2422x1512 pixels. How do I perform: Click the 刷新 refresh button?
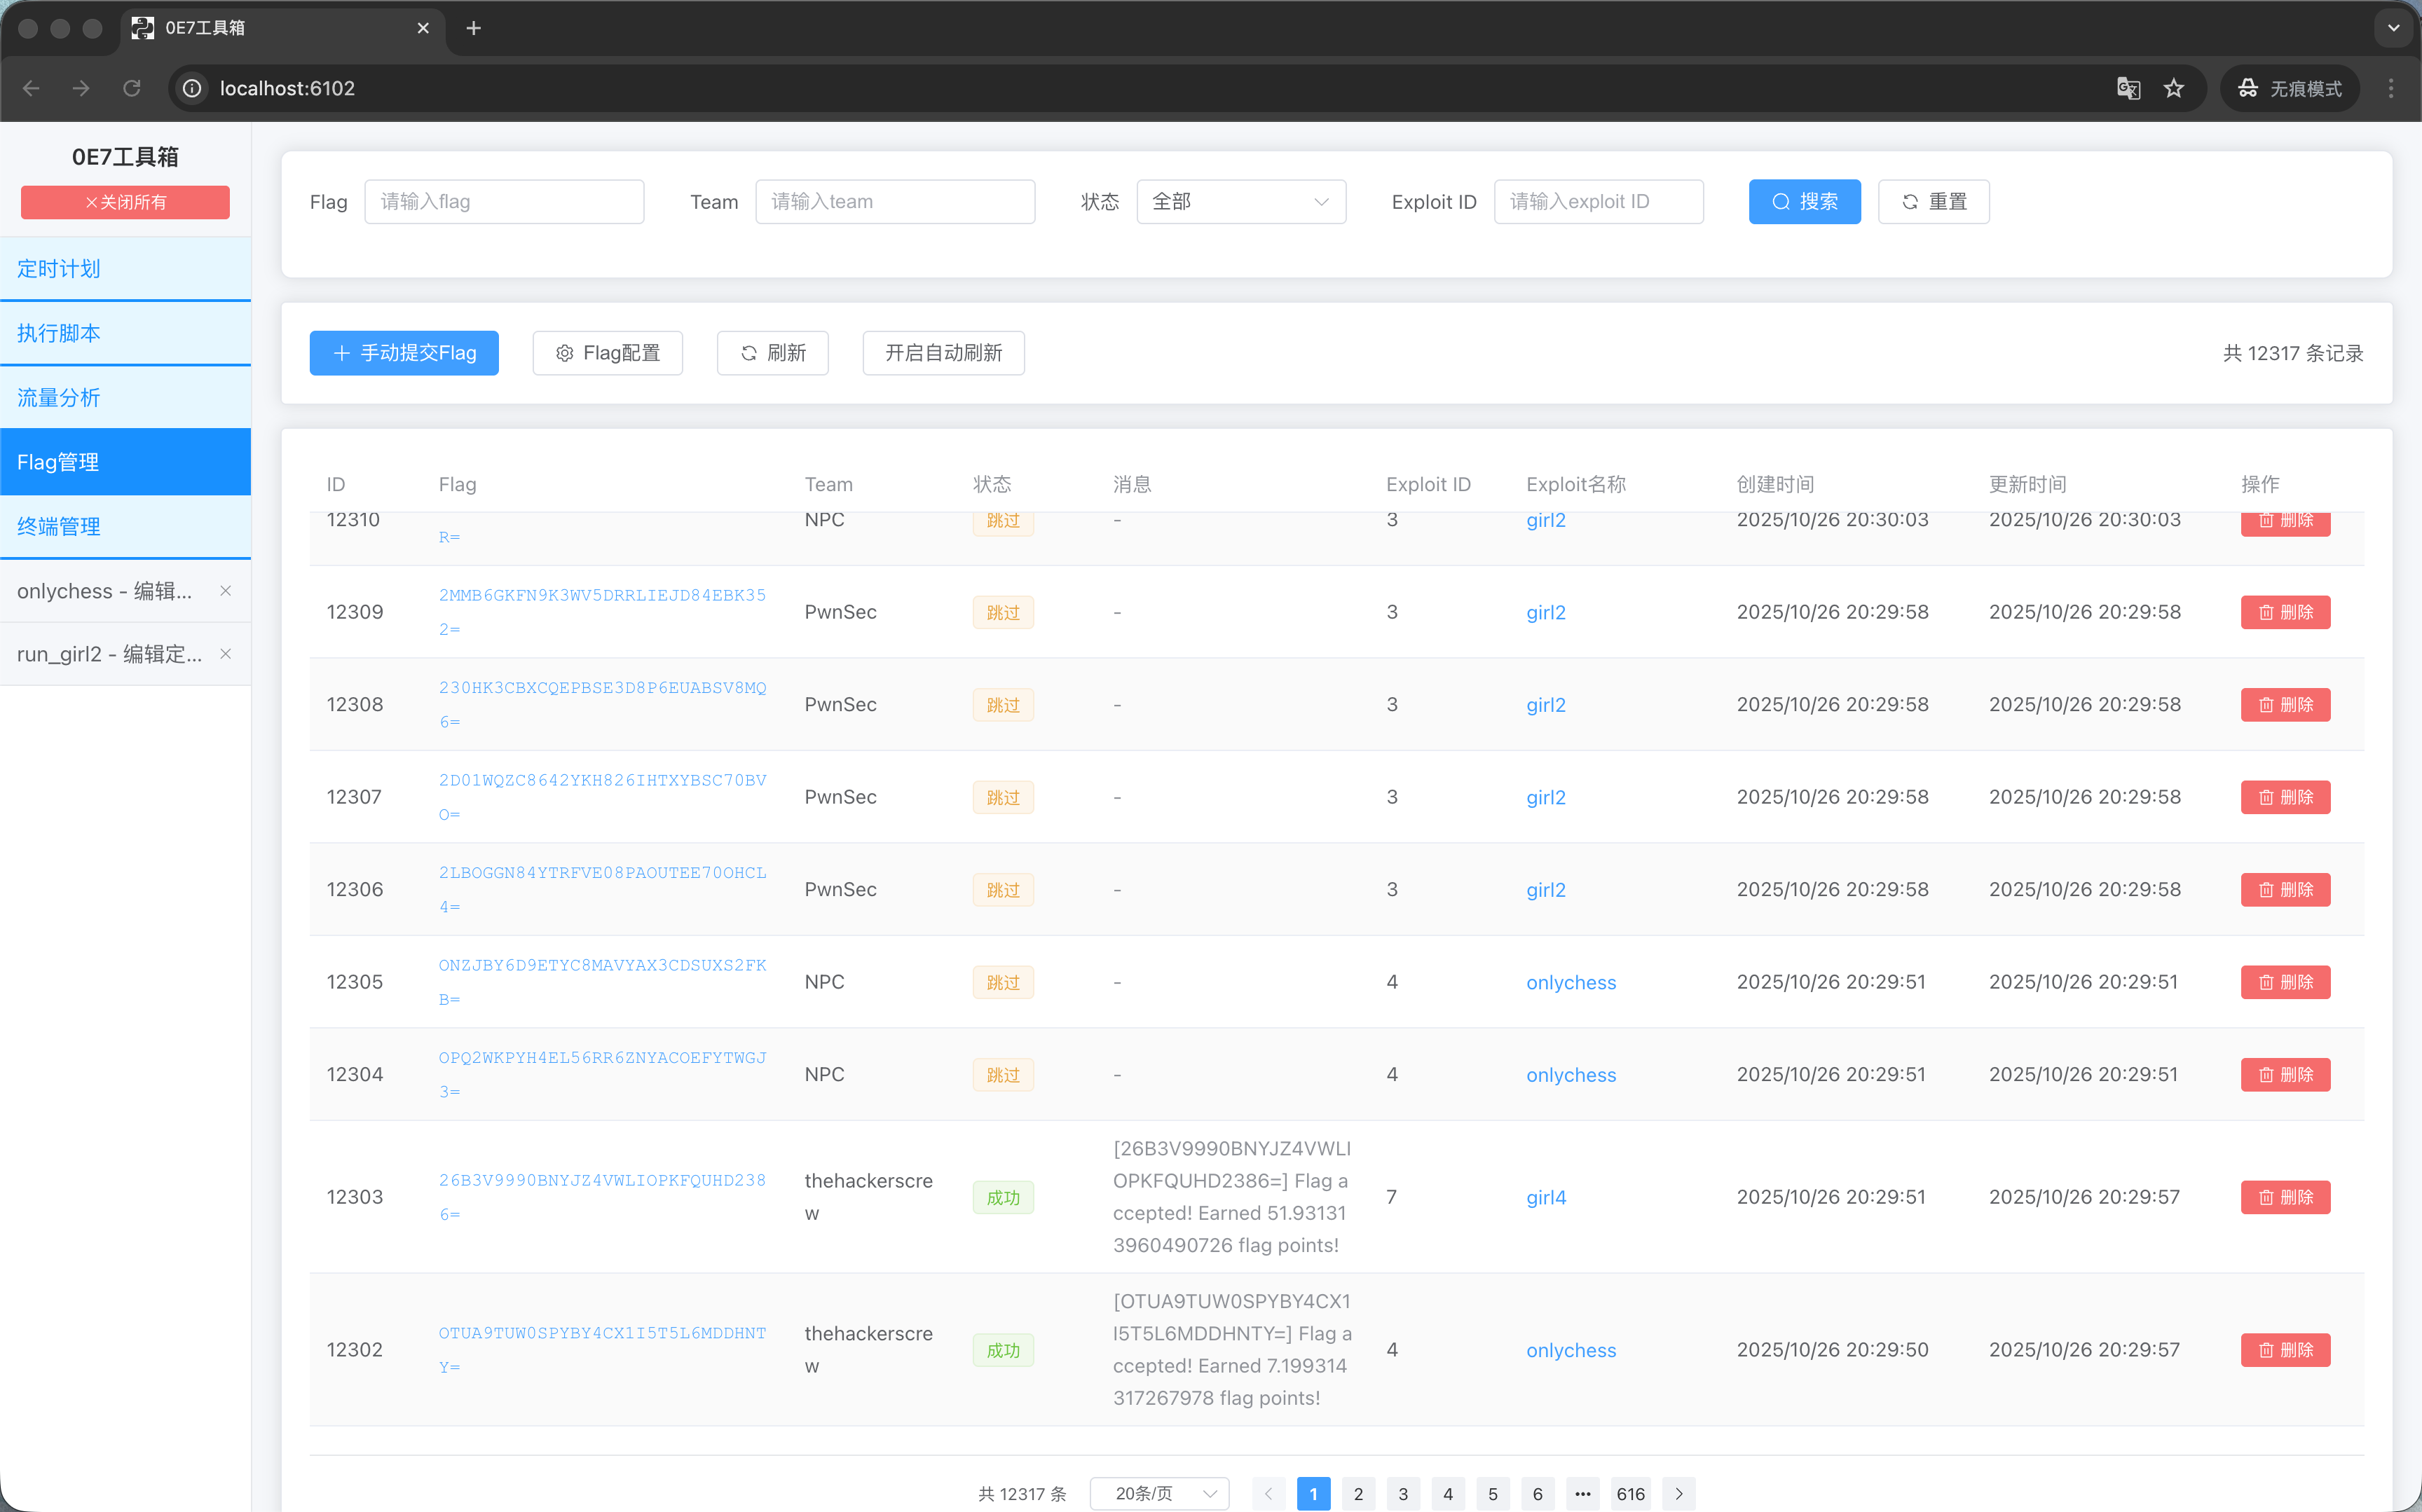(x=772, y=353)
